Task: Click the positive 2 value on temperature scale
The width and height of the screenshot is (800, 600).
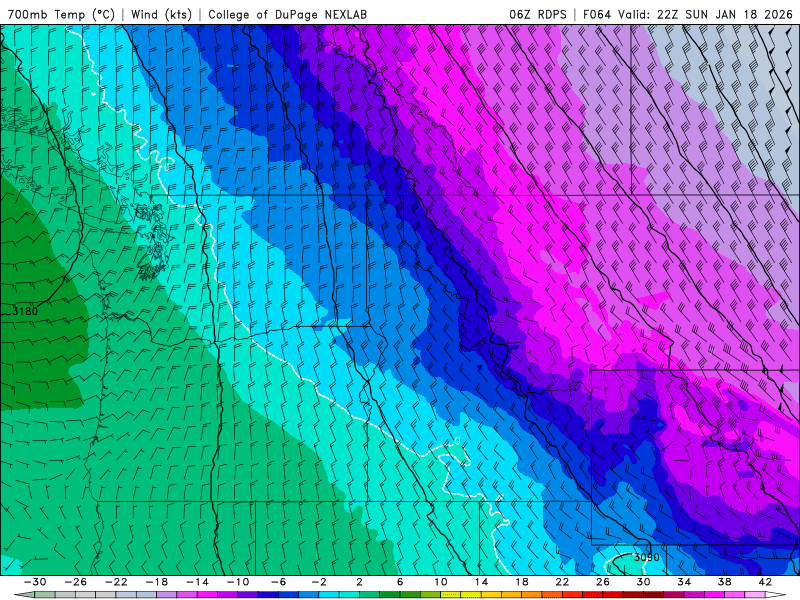Action: pos(360,582)
